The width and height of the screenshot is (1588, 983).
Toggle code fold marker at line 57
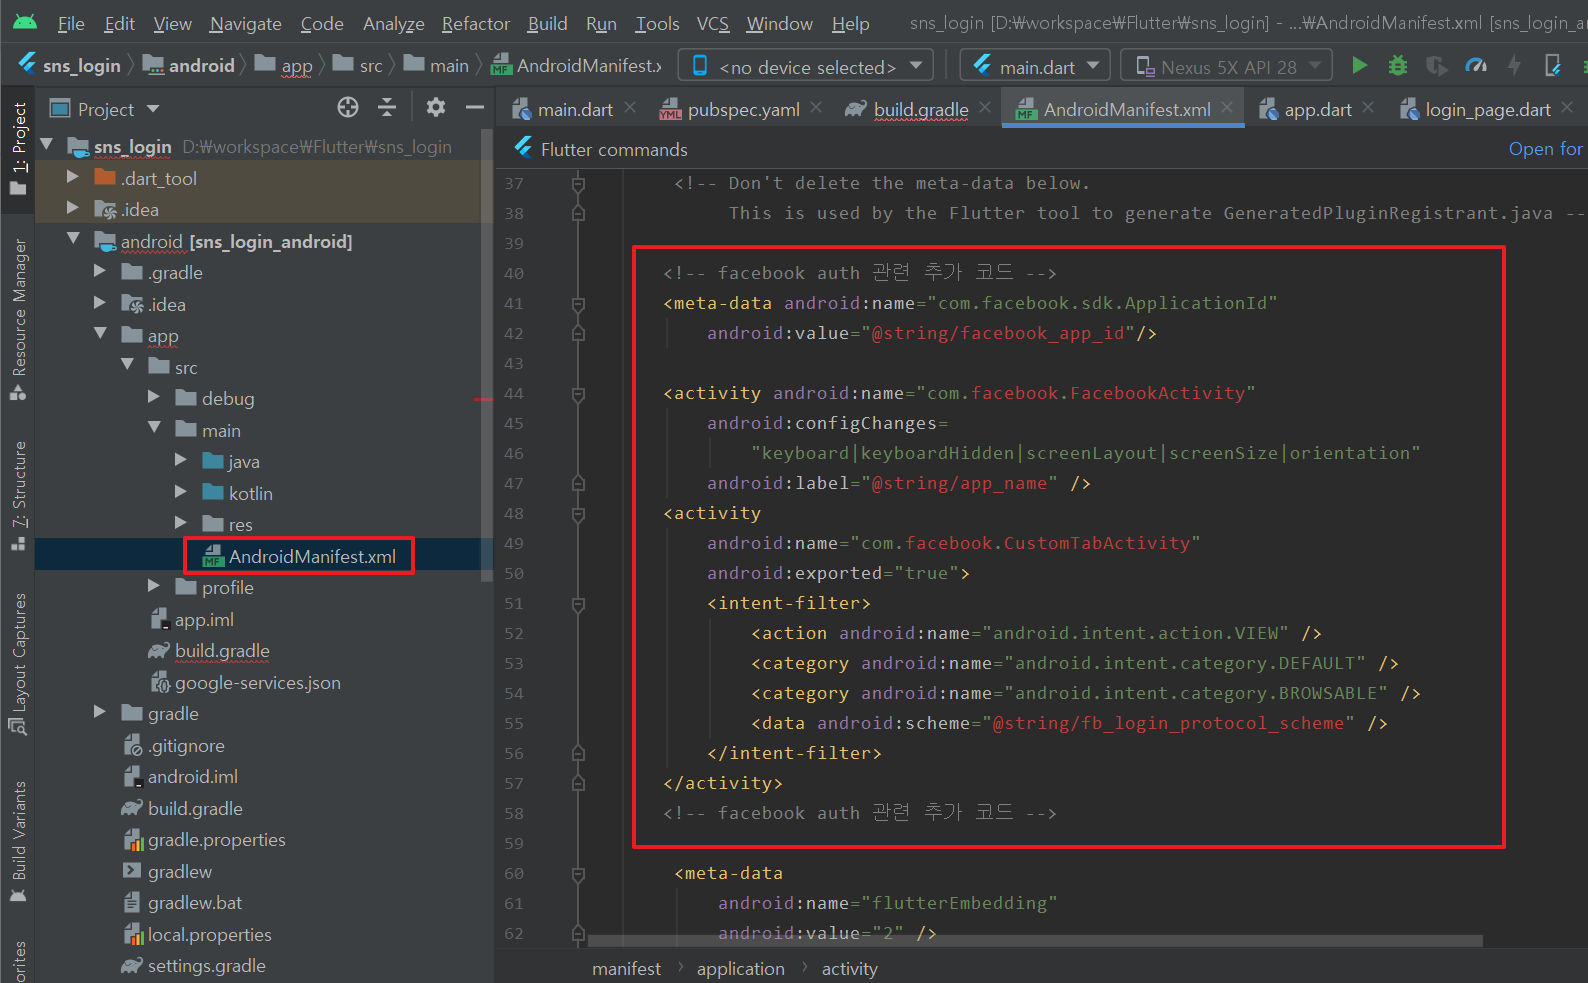tap(578, 784)
